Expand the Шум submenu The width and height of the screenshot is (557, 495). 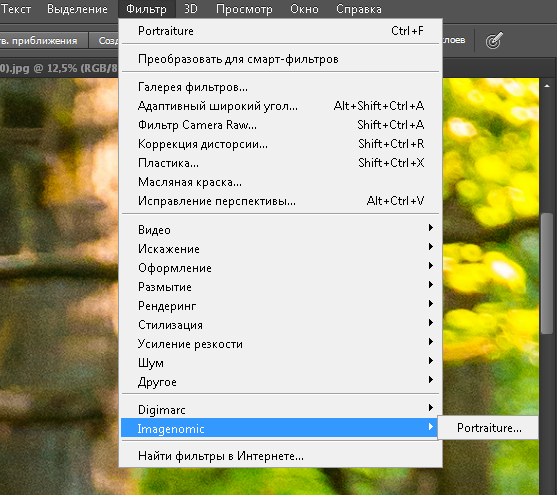coord(281,363)
